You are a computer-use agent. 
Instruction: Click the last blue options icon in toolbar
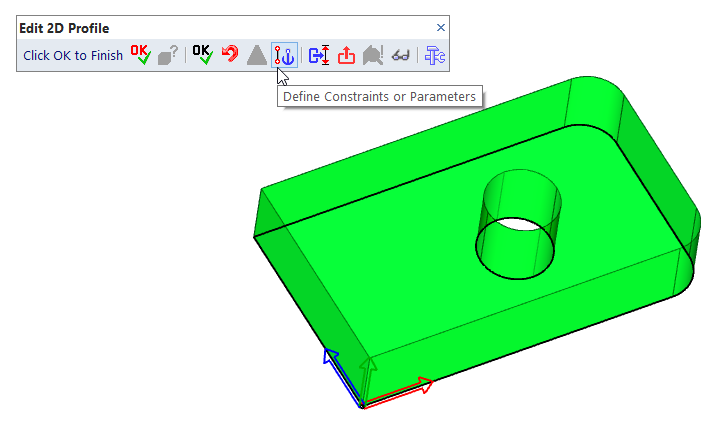click(435, 56)
